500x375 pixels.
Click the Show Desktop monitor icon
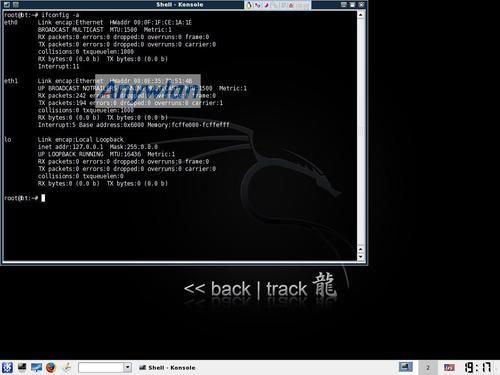click(36, 367)
